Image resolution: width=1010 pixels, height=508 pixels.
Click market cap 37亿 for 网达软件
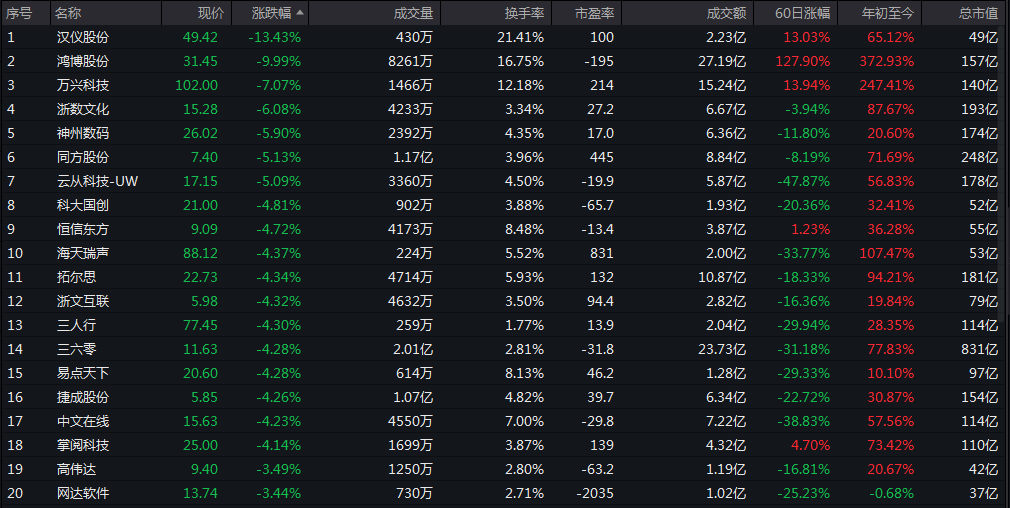coord(983,493)
